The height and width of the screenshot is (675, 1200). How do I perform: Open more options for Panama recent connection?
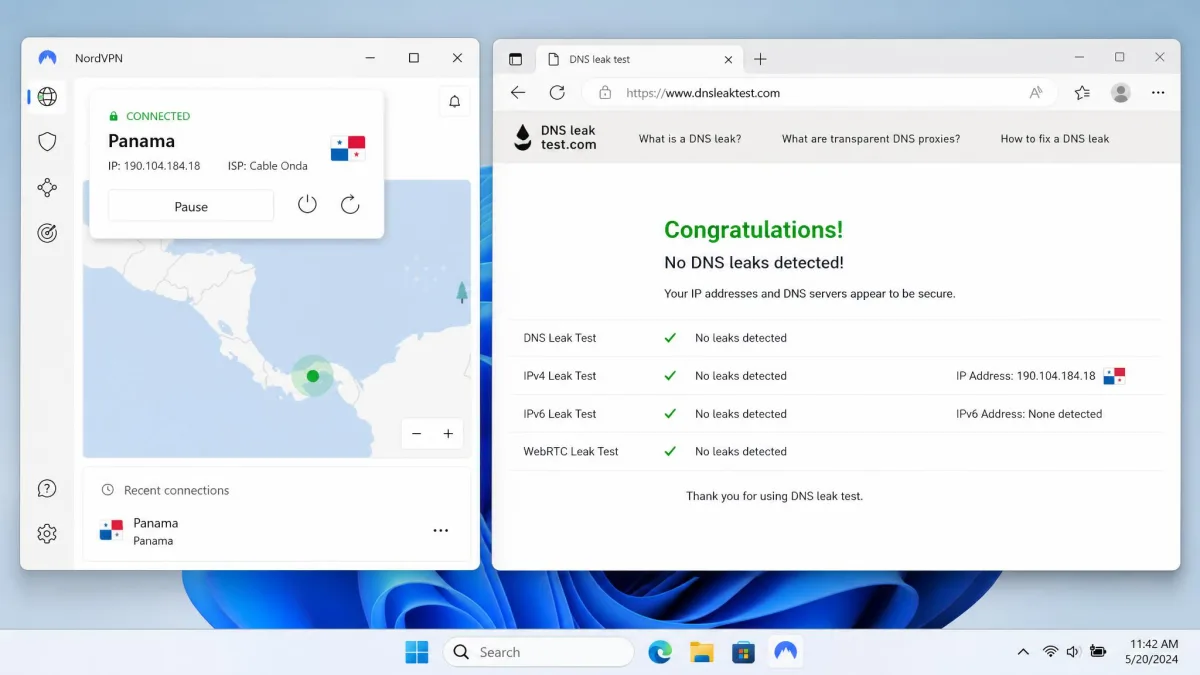[x=441, y=530]
